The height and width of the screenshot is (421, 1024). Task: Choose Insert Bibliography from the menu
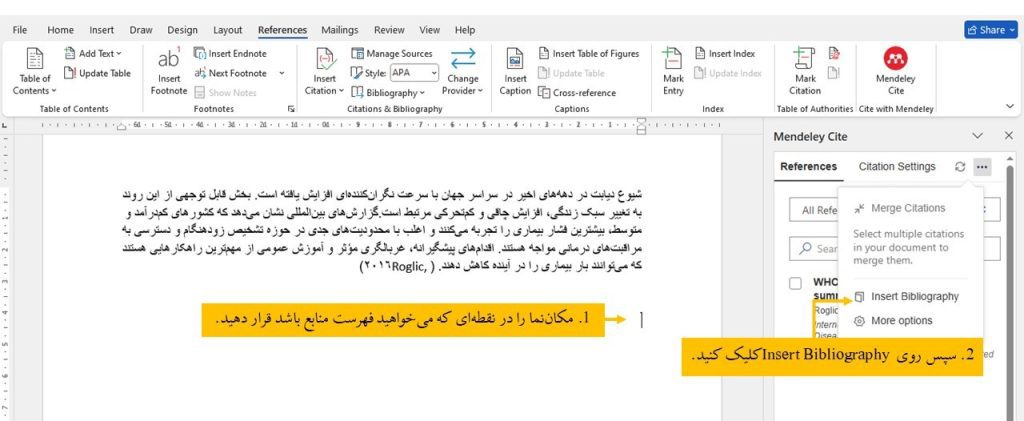908,296
